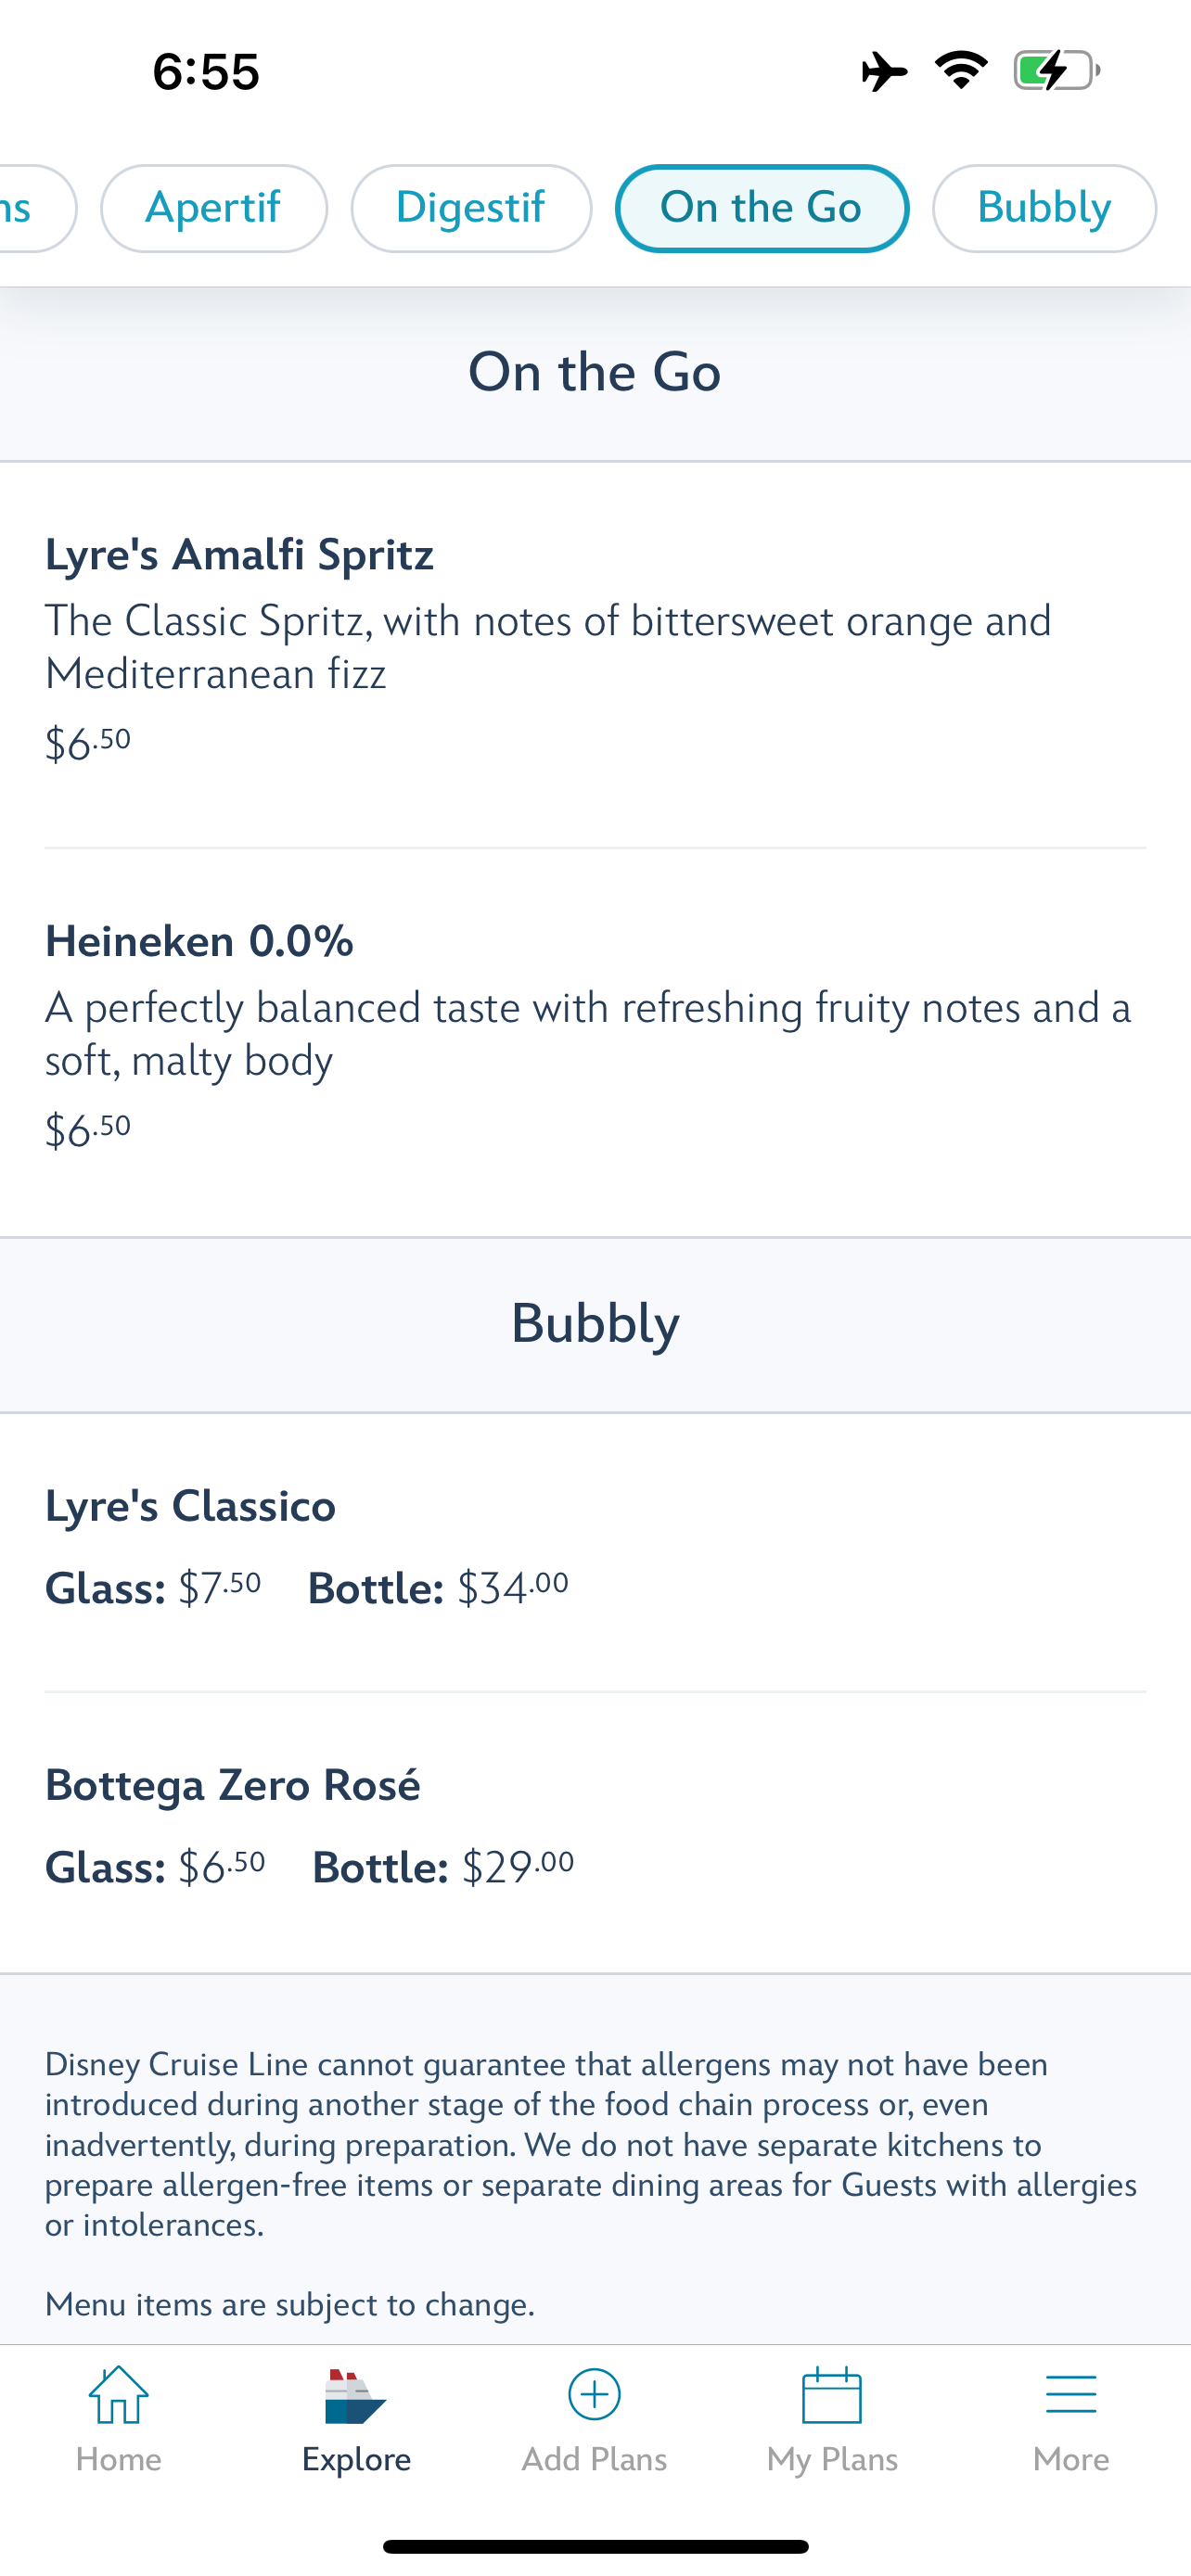Screen dimensions: 1191x2576
Task: Choose the Bottega Zero Rosé entry
Action: point(595,1832)
